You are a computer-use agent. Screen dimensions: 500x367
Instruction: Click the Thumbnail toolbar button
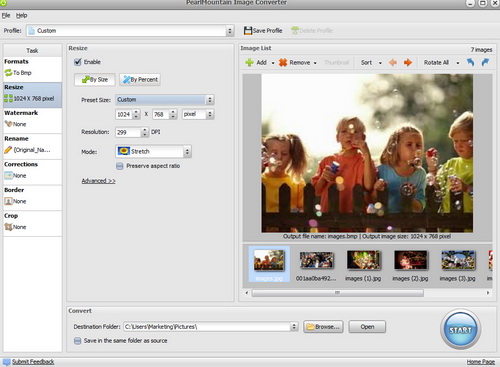pos(336,62)
